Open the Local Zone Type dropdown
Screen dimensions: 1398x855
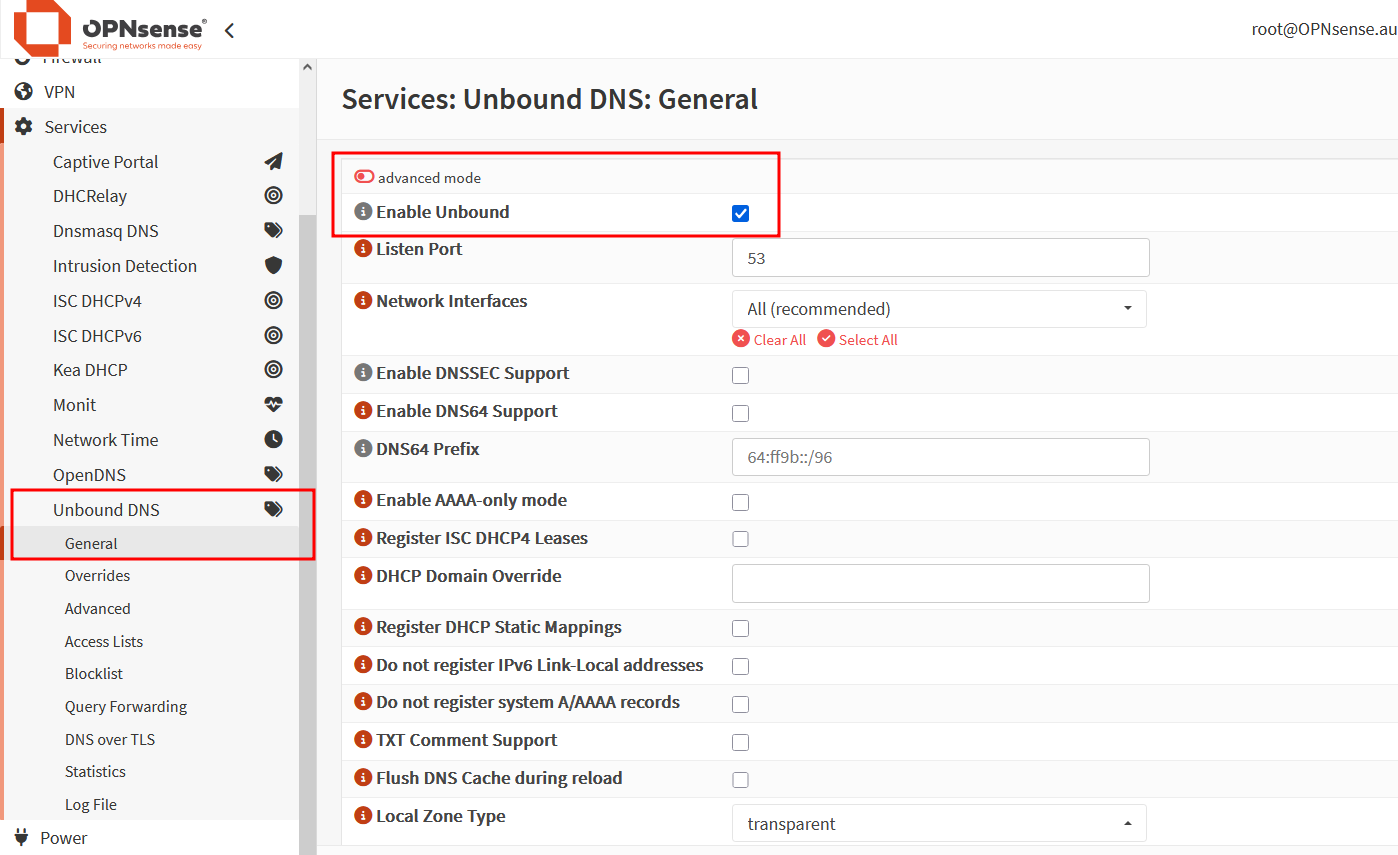click(x=939, y=824)
